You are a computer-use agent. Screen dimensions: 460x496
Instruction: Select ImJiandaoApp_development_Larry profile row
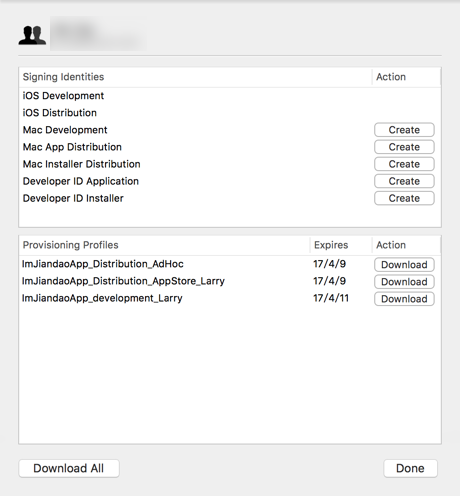click(x=230, y=298)
